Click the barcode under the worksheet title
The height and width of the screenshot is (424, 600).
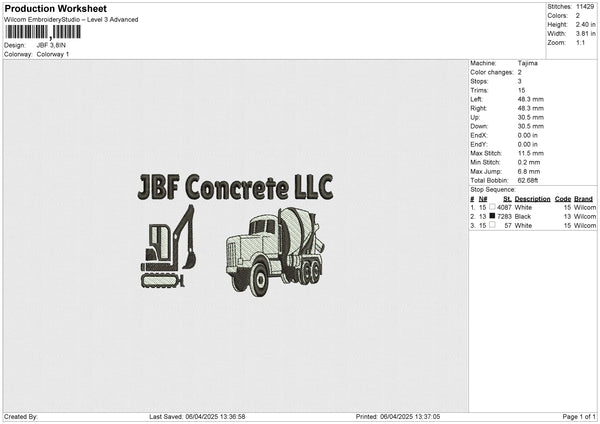pyautogui.click(x=43, y=32)
